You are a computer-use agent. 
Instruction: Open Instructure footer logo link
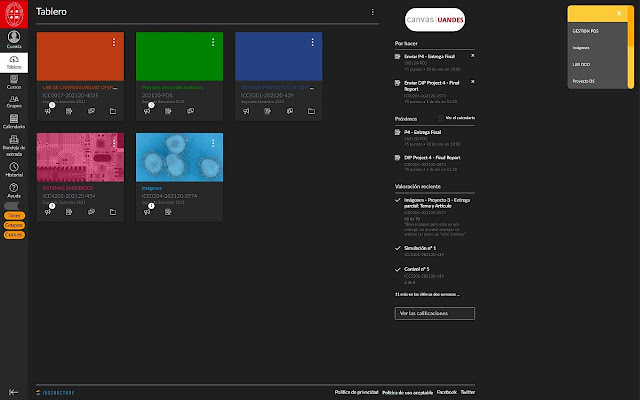[x=55, y=393]
